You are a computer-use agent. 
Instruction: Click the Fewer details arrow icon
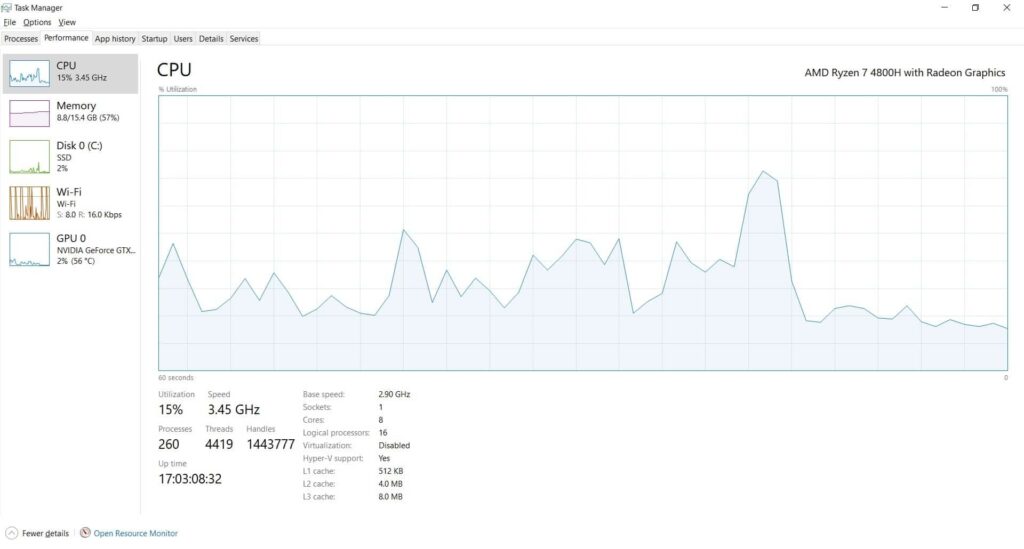point(11,533)
